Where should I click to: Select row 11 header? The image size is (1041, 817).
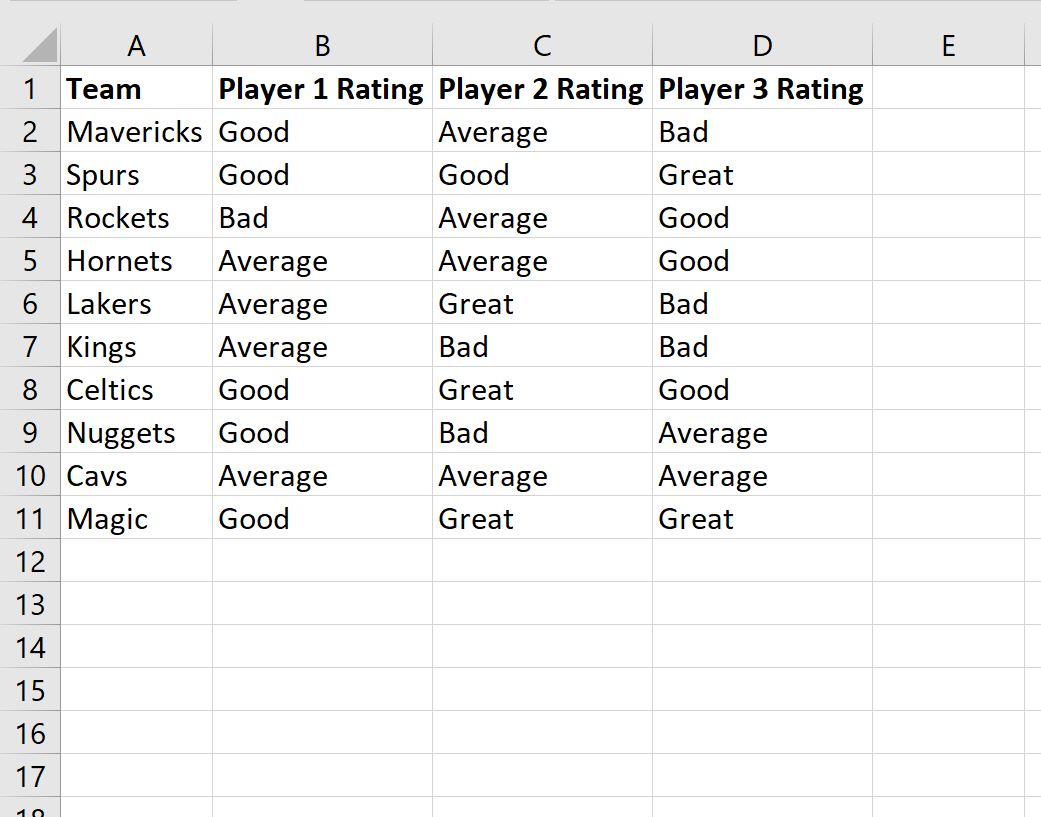point(30,519)
